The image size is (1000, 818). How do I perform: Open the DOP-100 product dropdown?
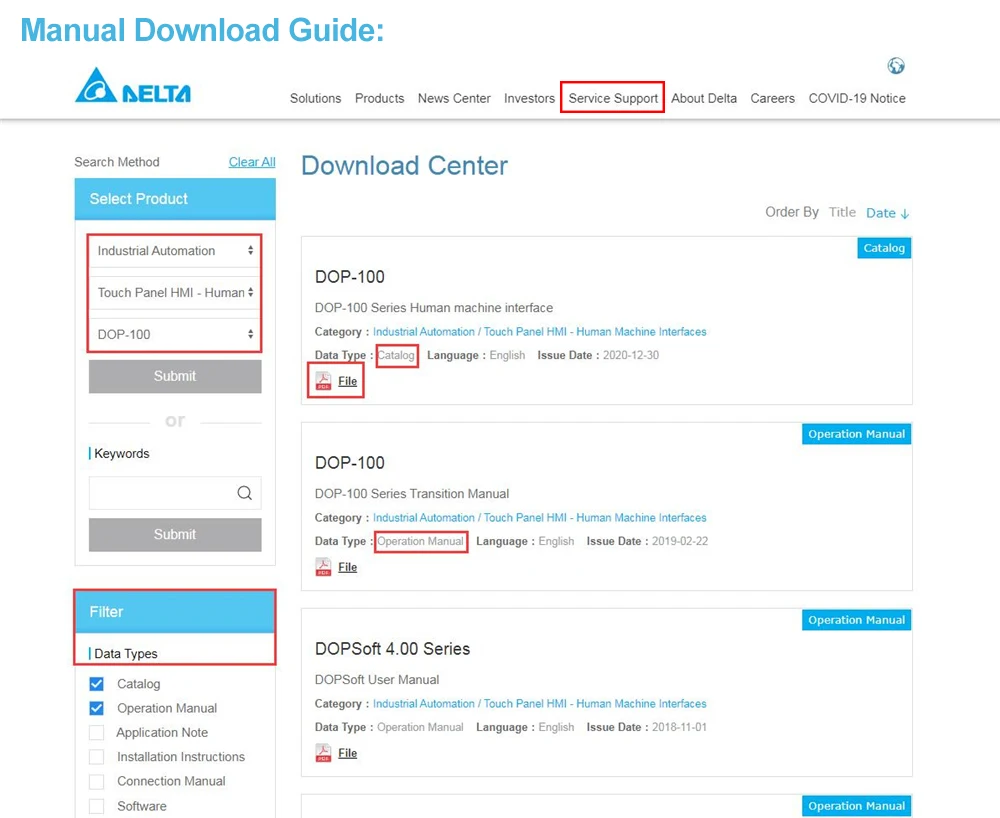click(x=175, y=334)
